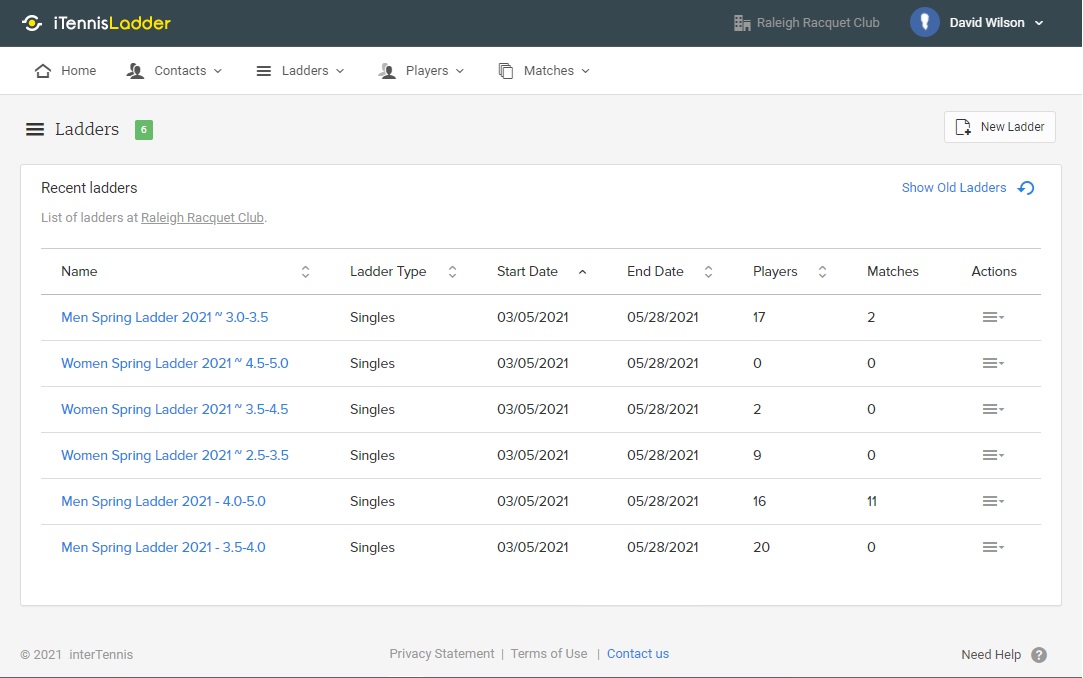The height and width of the screenshot is (678, 1083).
Task: Click the Contact us footer link
Action: click(x=637, y=654)
